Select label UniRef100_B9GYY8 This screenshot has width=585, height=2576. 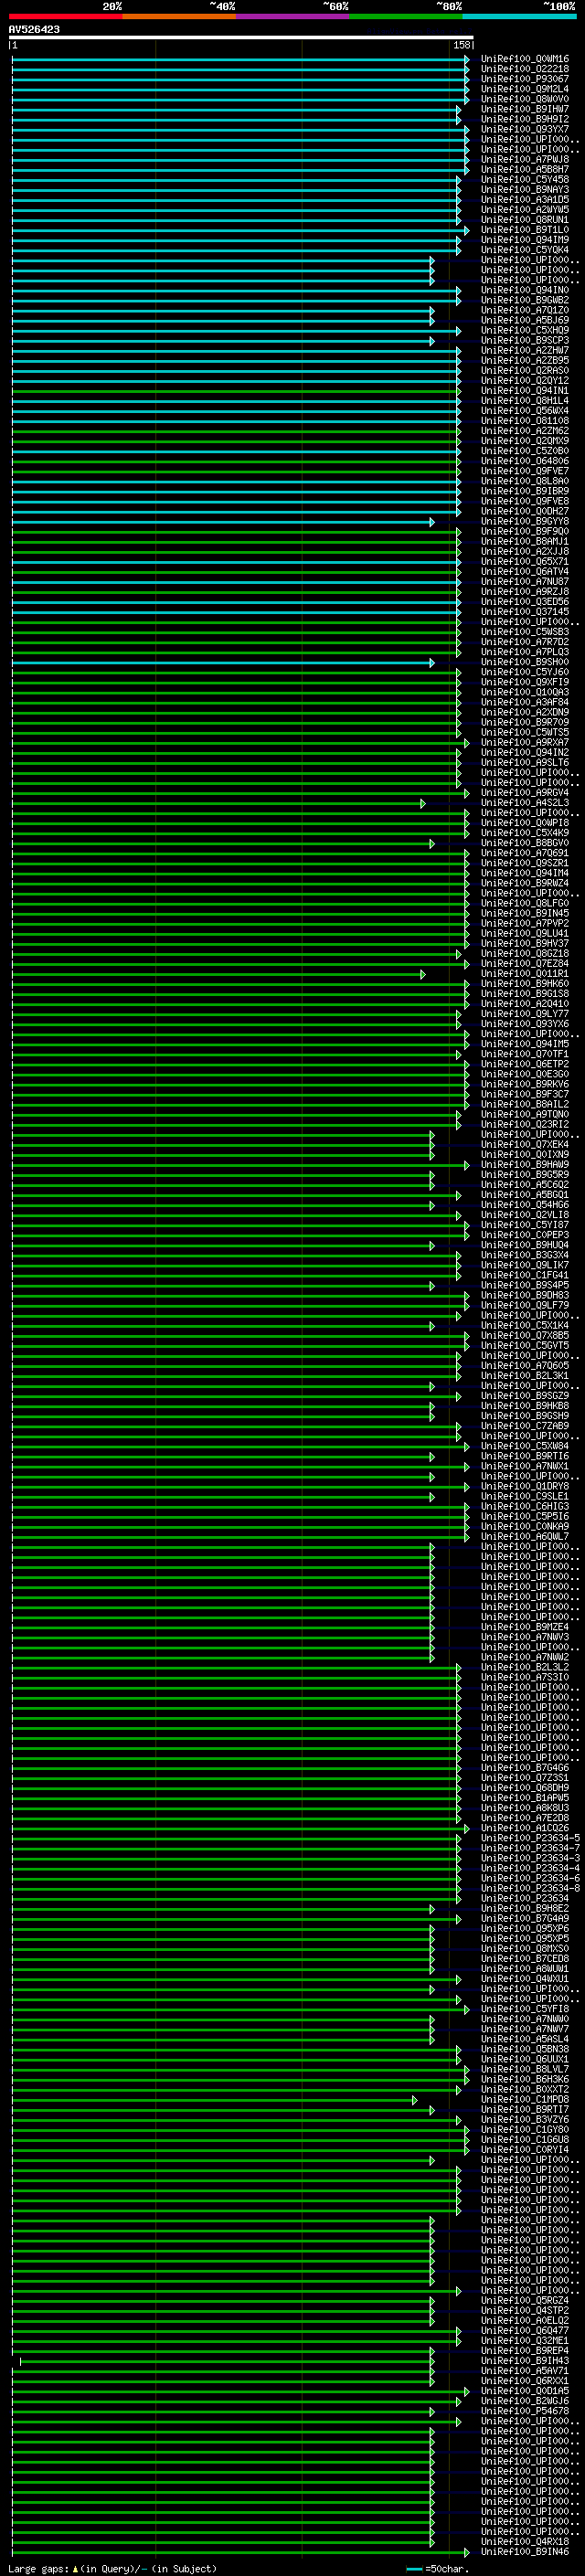[524, 521]
